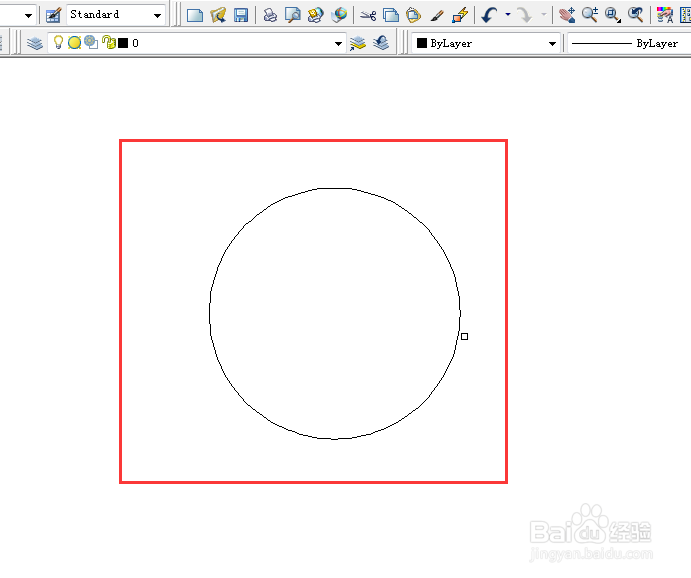Click the Plot printer icon
This screenshot has height=578, width=691.
click(x=270, y=15)
